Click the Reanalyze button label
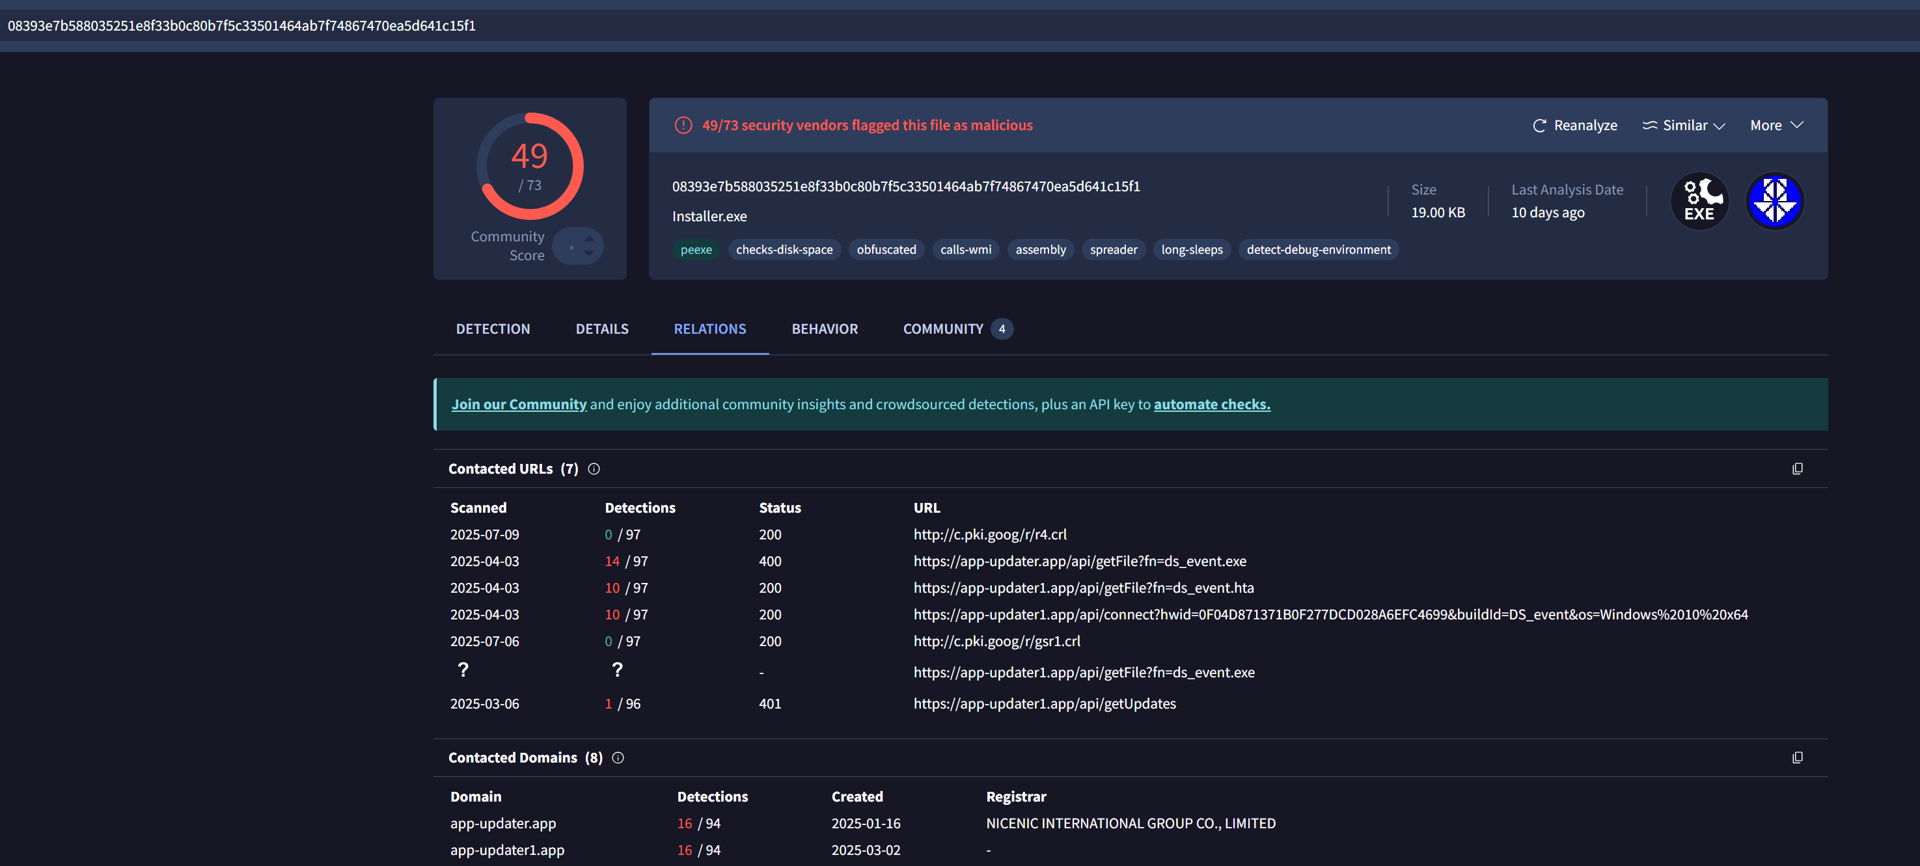Image resolution: width=1920 pixels, height=866 pixels. [1586, 125]
